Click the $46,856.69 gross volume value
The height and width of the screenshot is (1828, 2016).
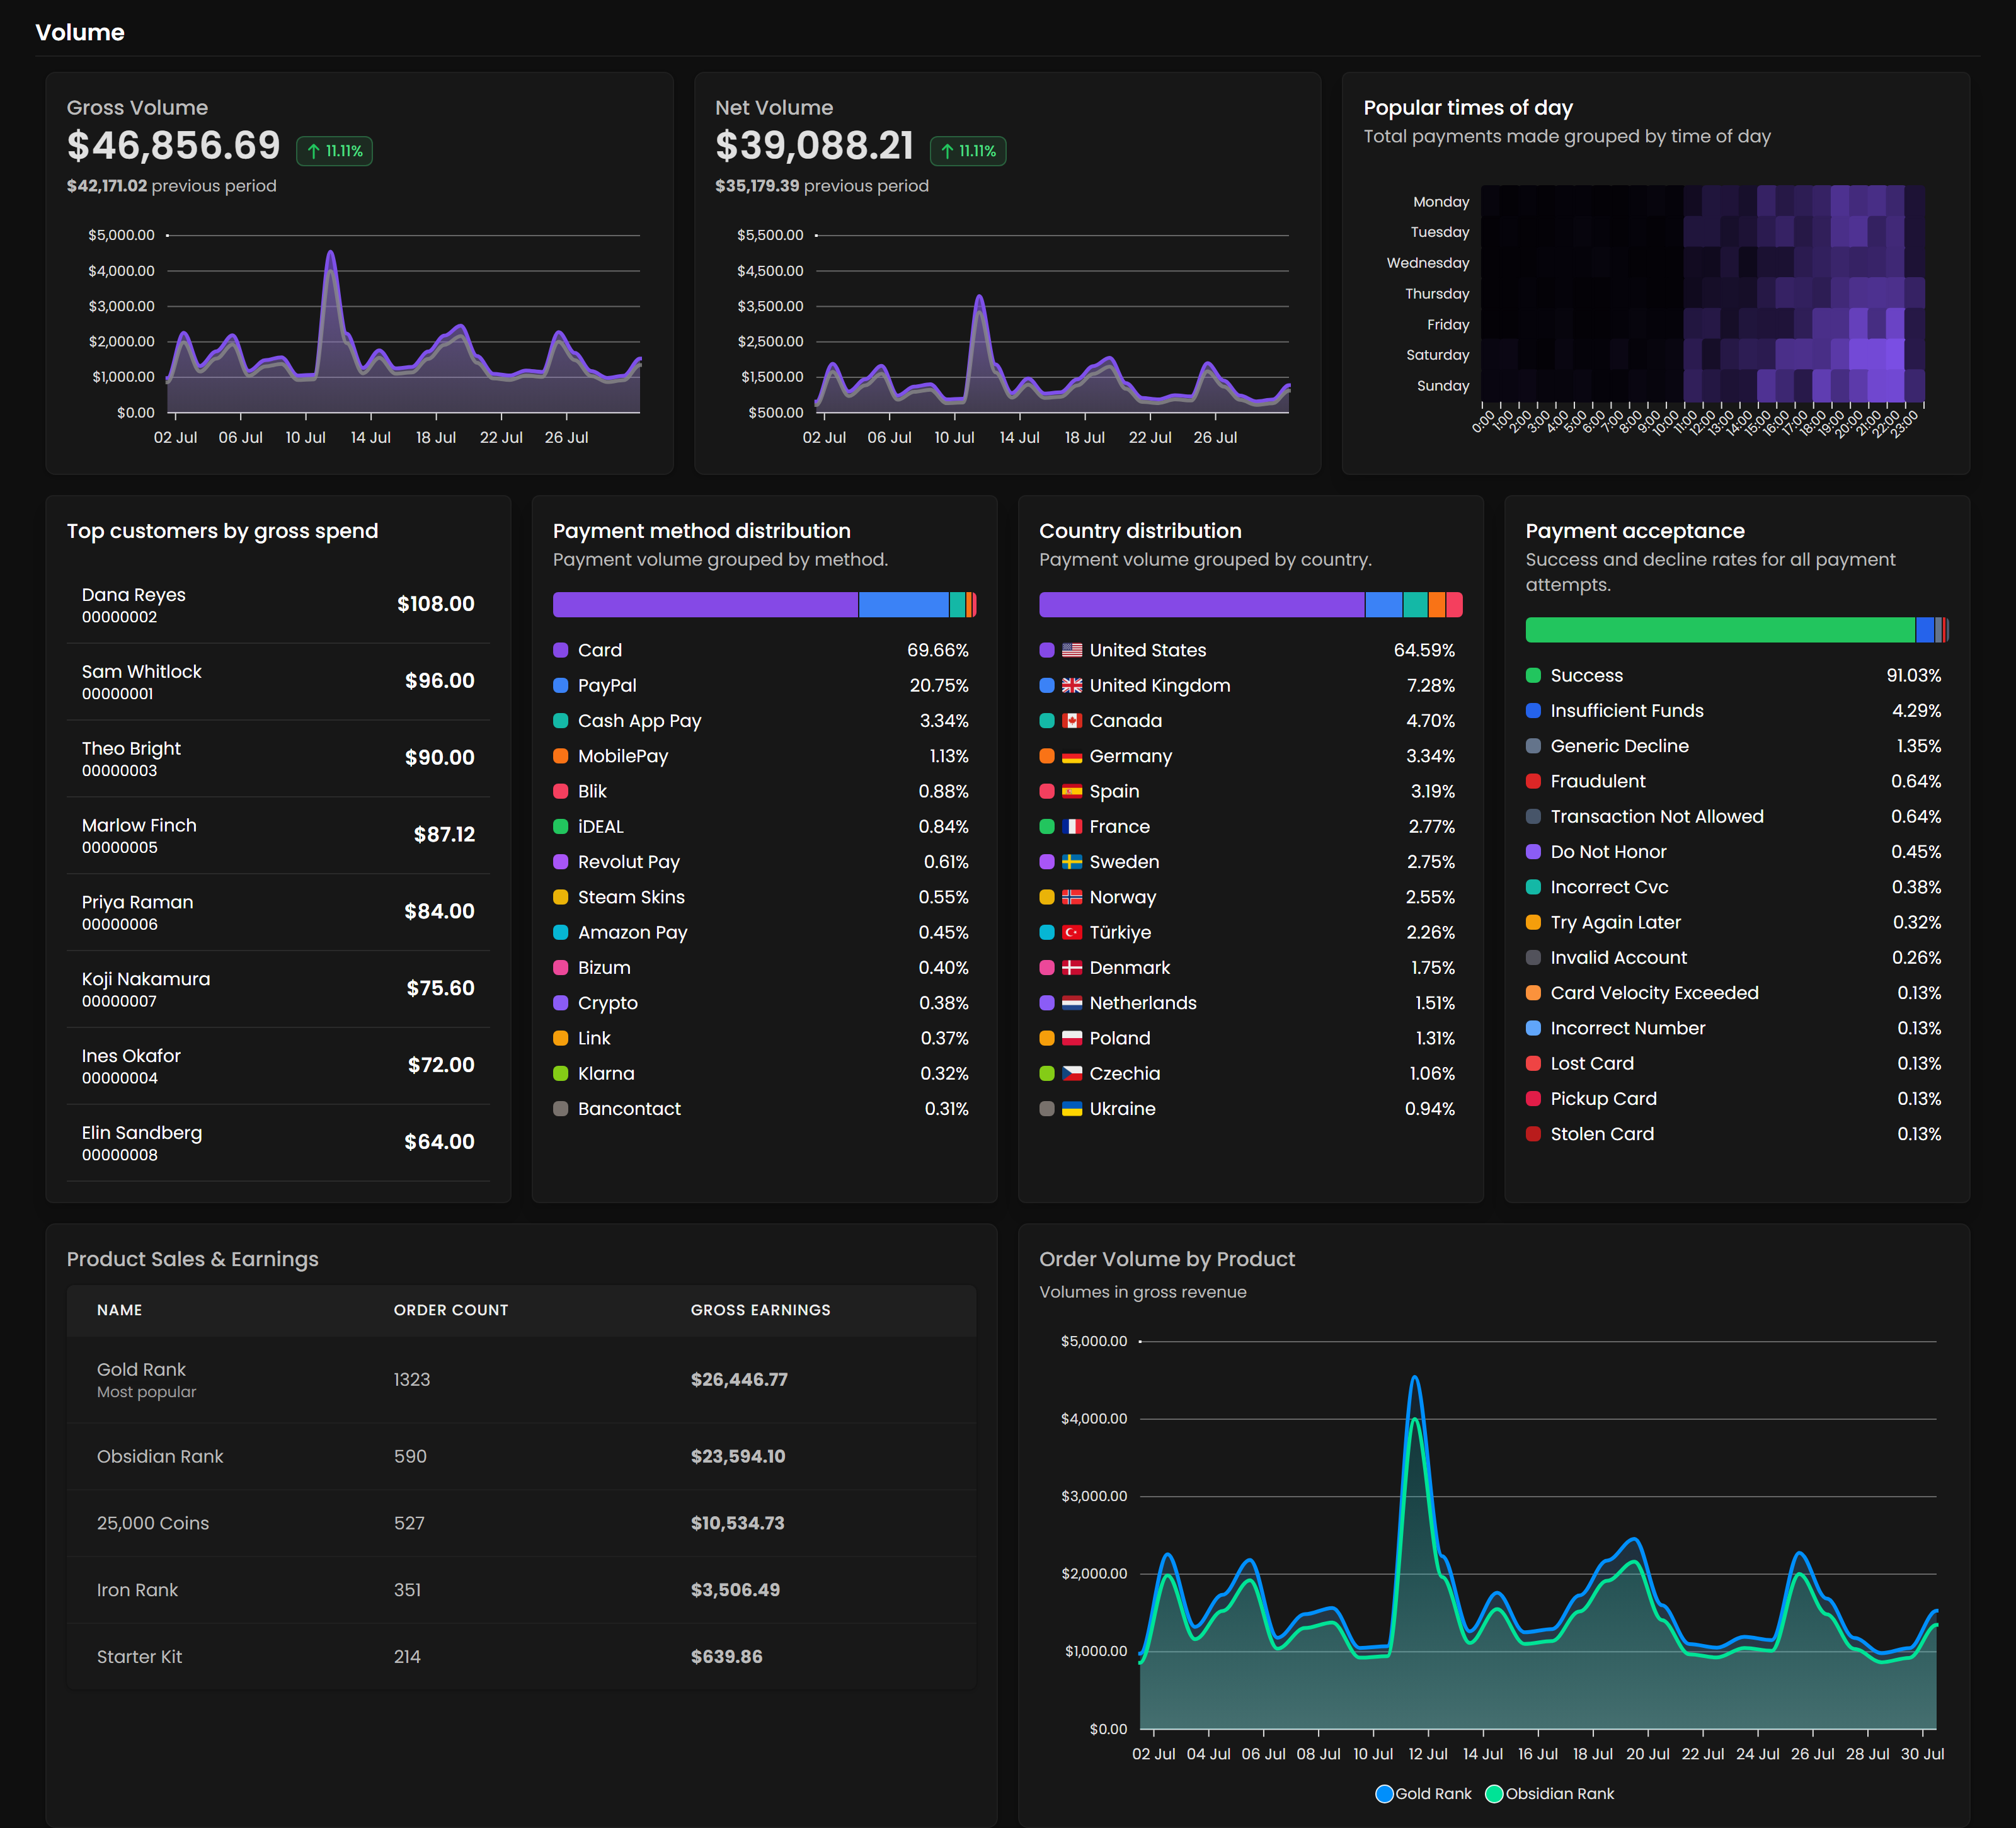tap(174, 146)
